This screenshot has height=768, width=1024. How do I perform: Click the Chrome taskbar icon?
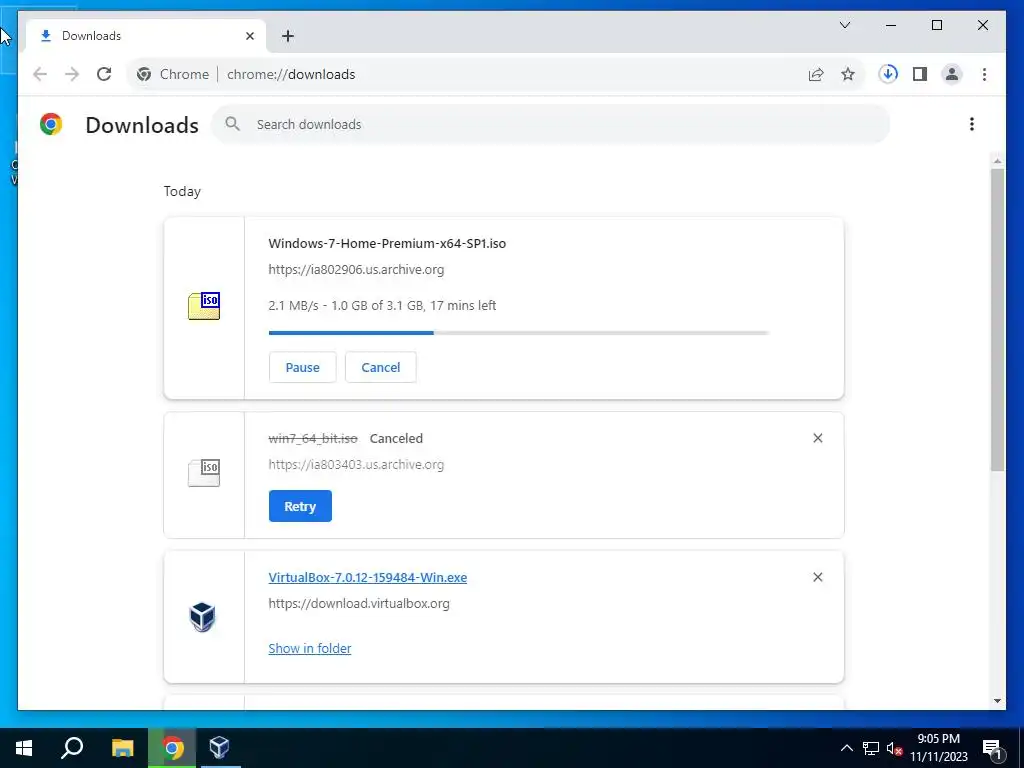[173, 748]
